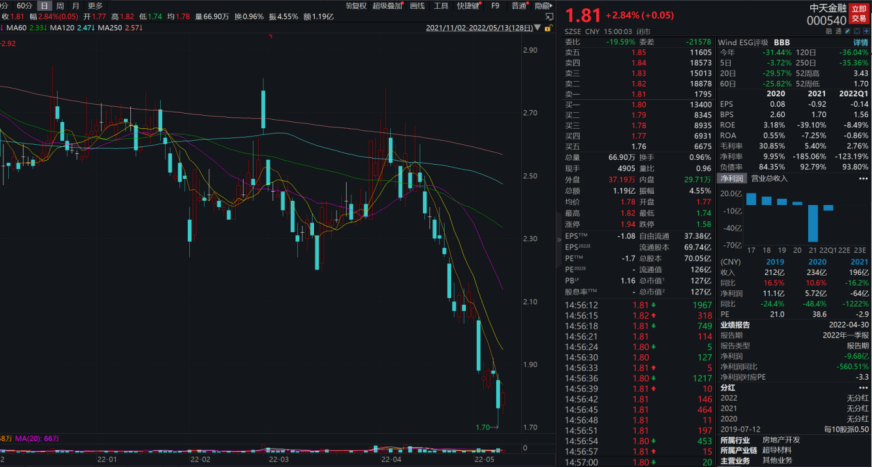Click stock code 000540

[826, 21]
